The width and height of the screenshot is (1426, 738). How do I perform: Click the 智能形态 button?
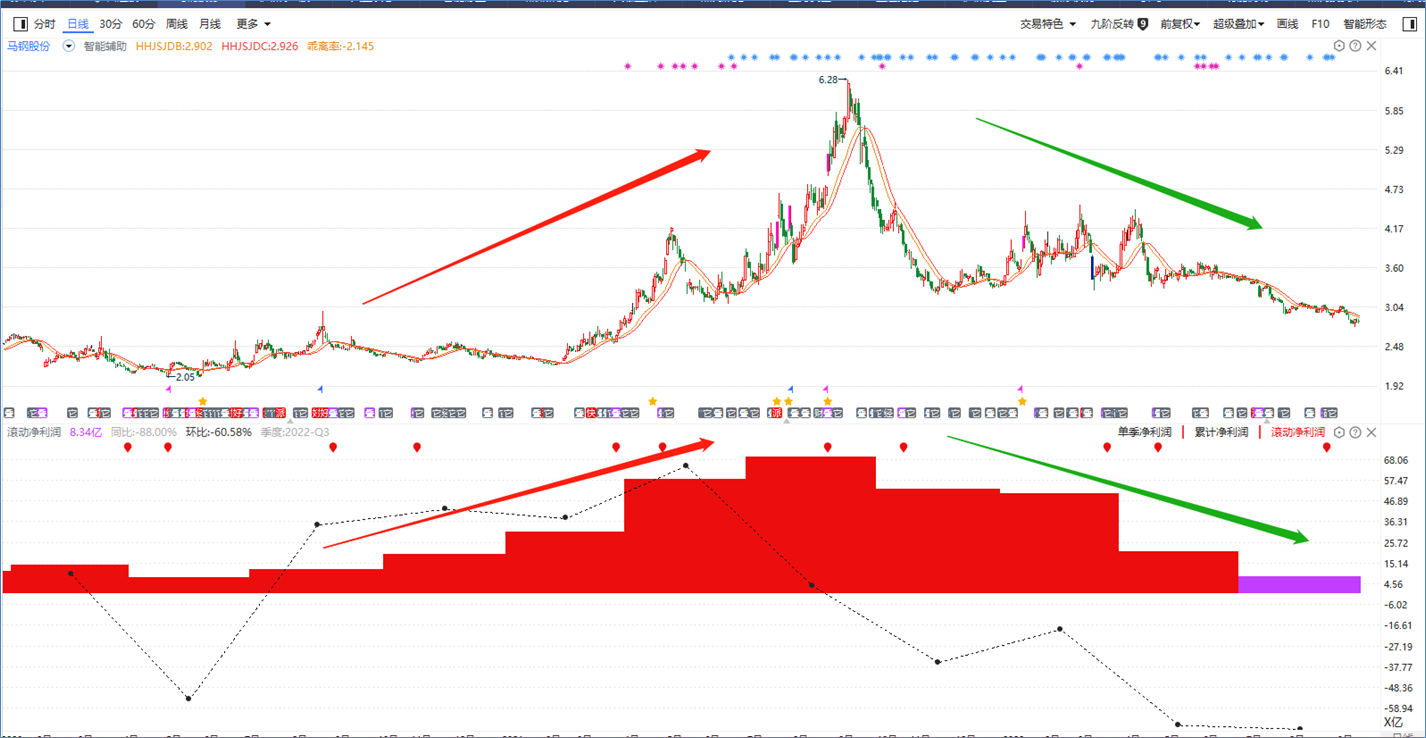tap(1365, 24)
